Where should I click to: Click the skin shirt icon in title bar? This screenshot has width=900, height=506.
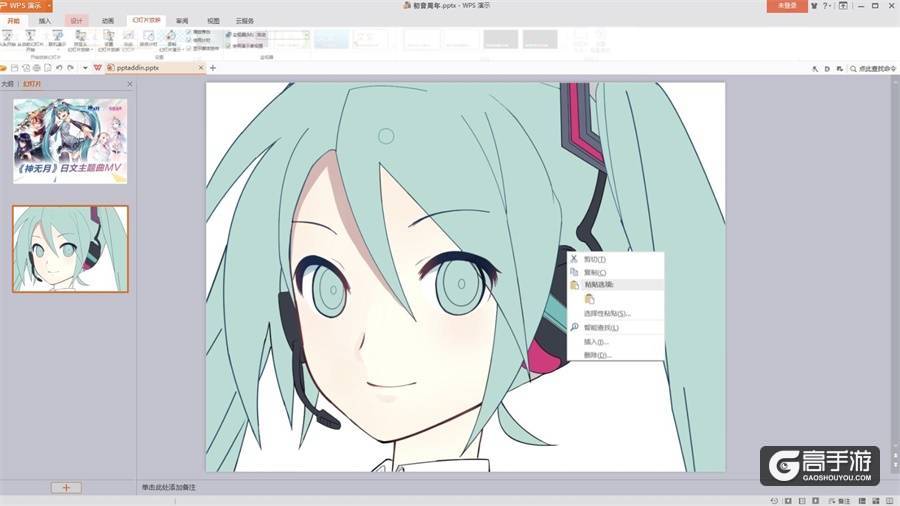[814, 6]
